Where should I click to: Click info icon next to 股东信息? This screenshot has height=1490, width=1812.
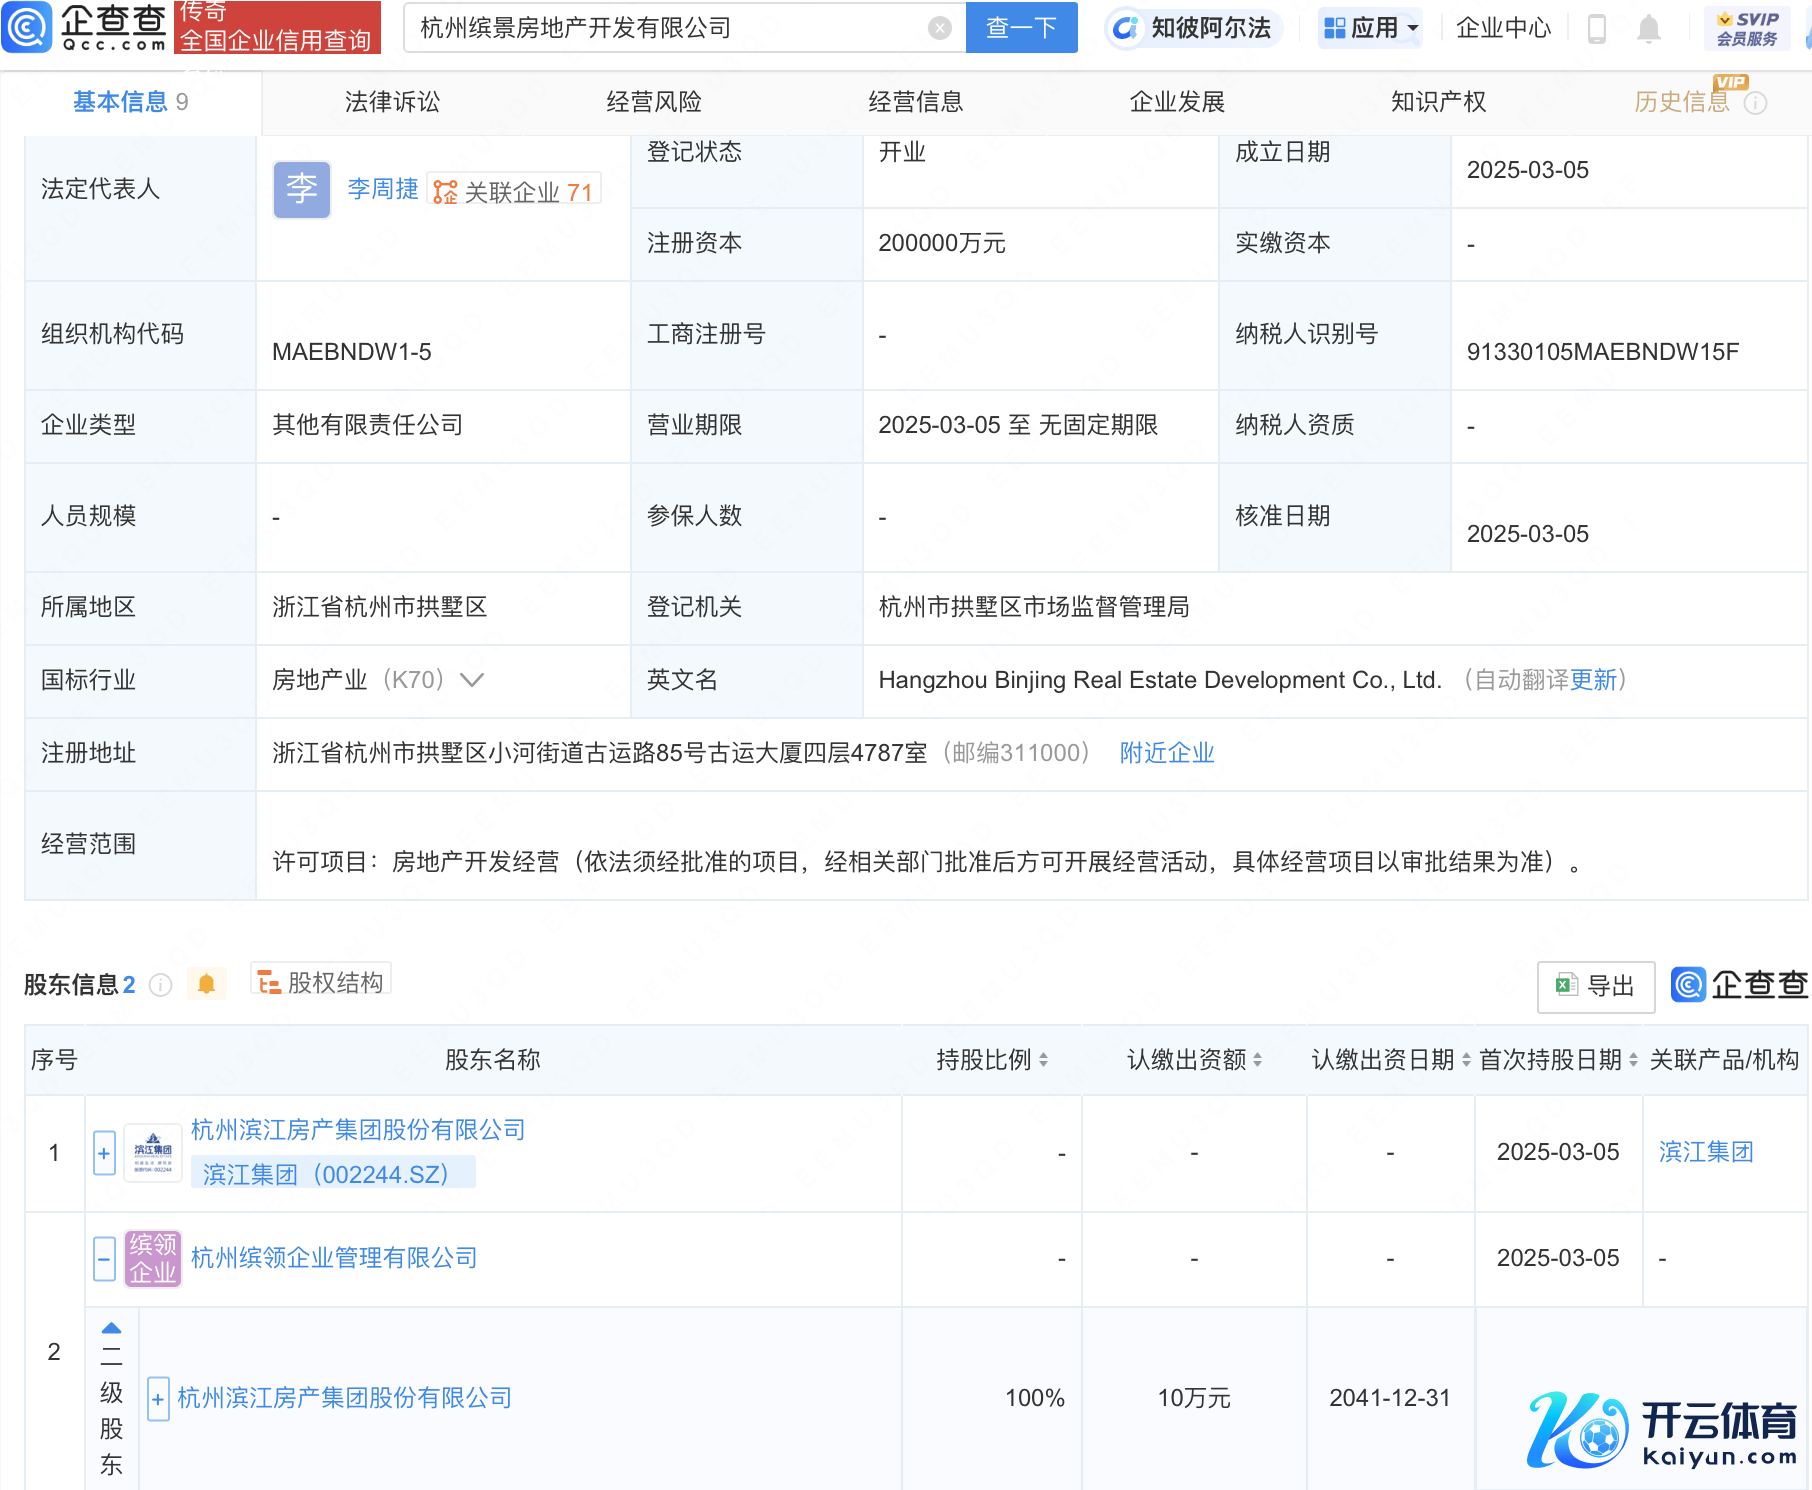click(160, 985)
